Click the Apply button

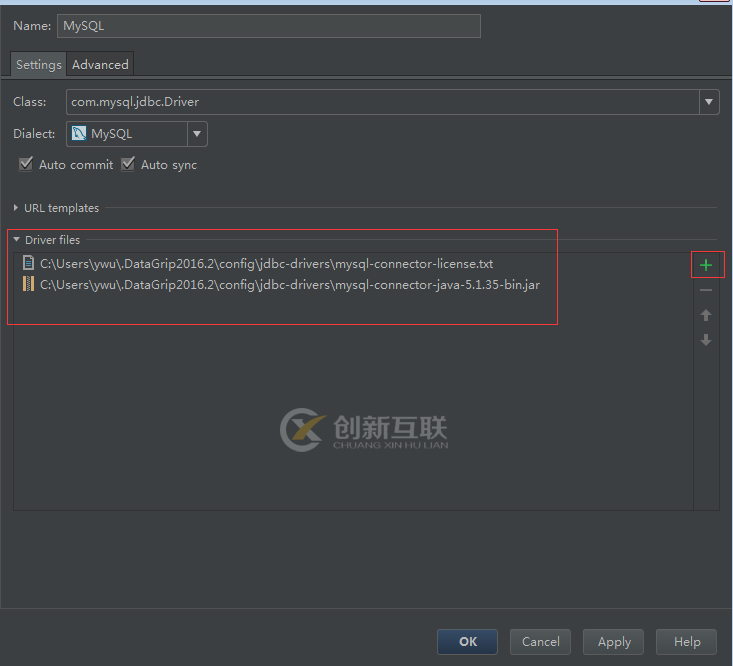(613, 642)
